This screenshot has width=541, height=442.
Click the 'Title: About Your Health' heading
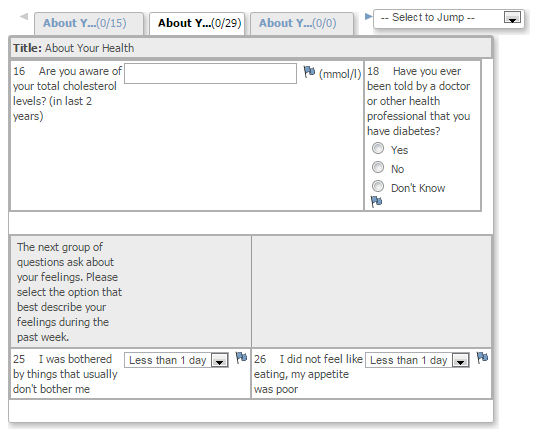(73, 48)
